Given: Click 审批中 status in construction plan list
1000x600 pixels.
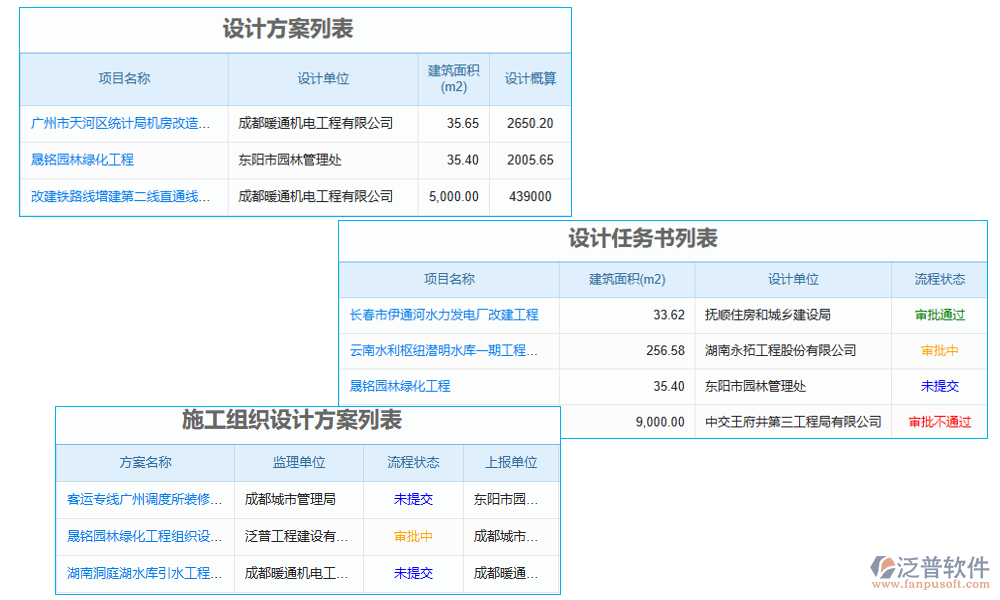Looking at the screenshot, I should 412,536.
